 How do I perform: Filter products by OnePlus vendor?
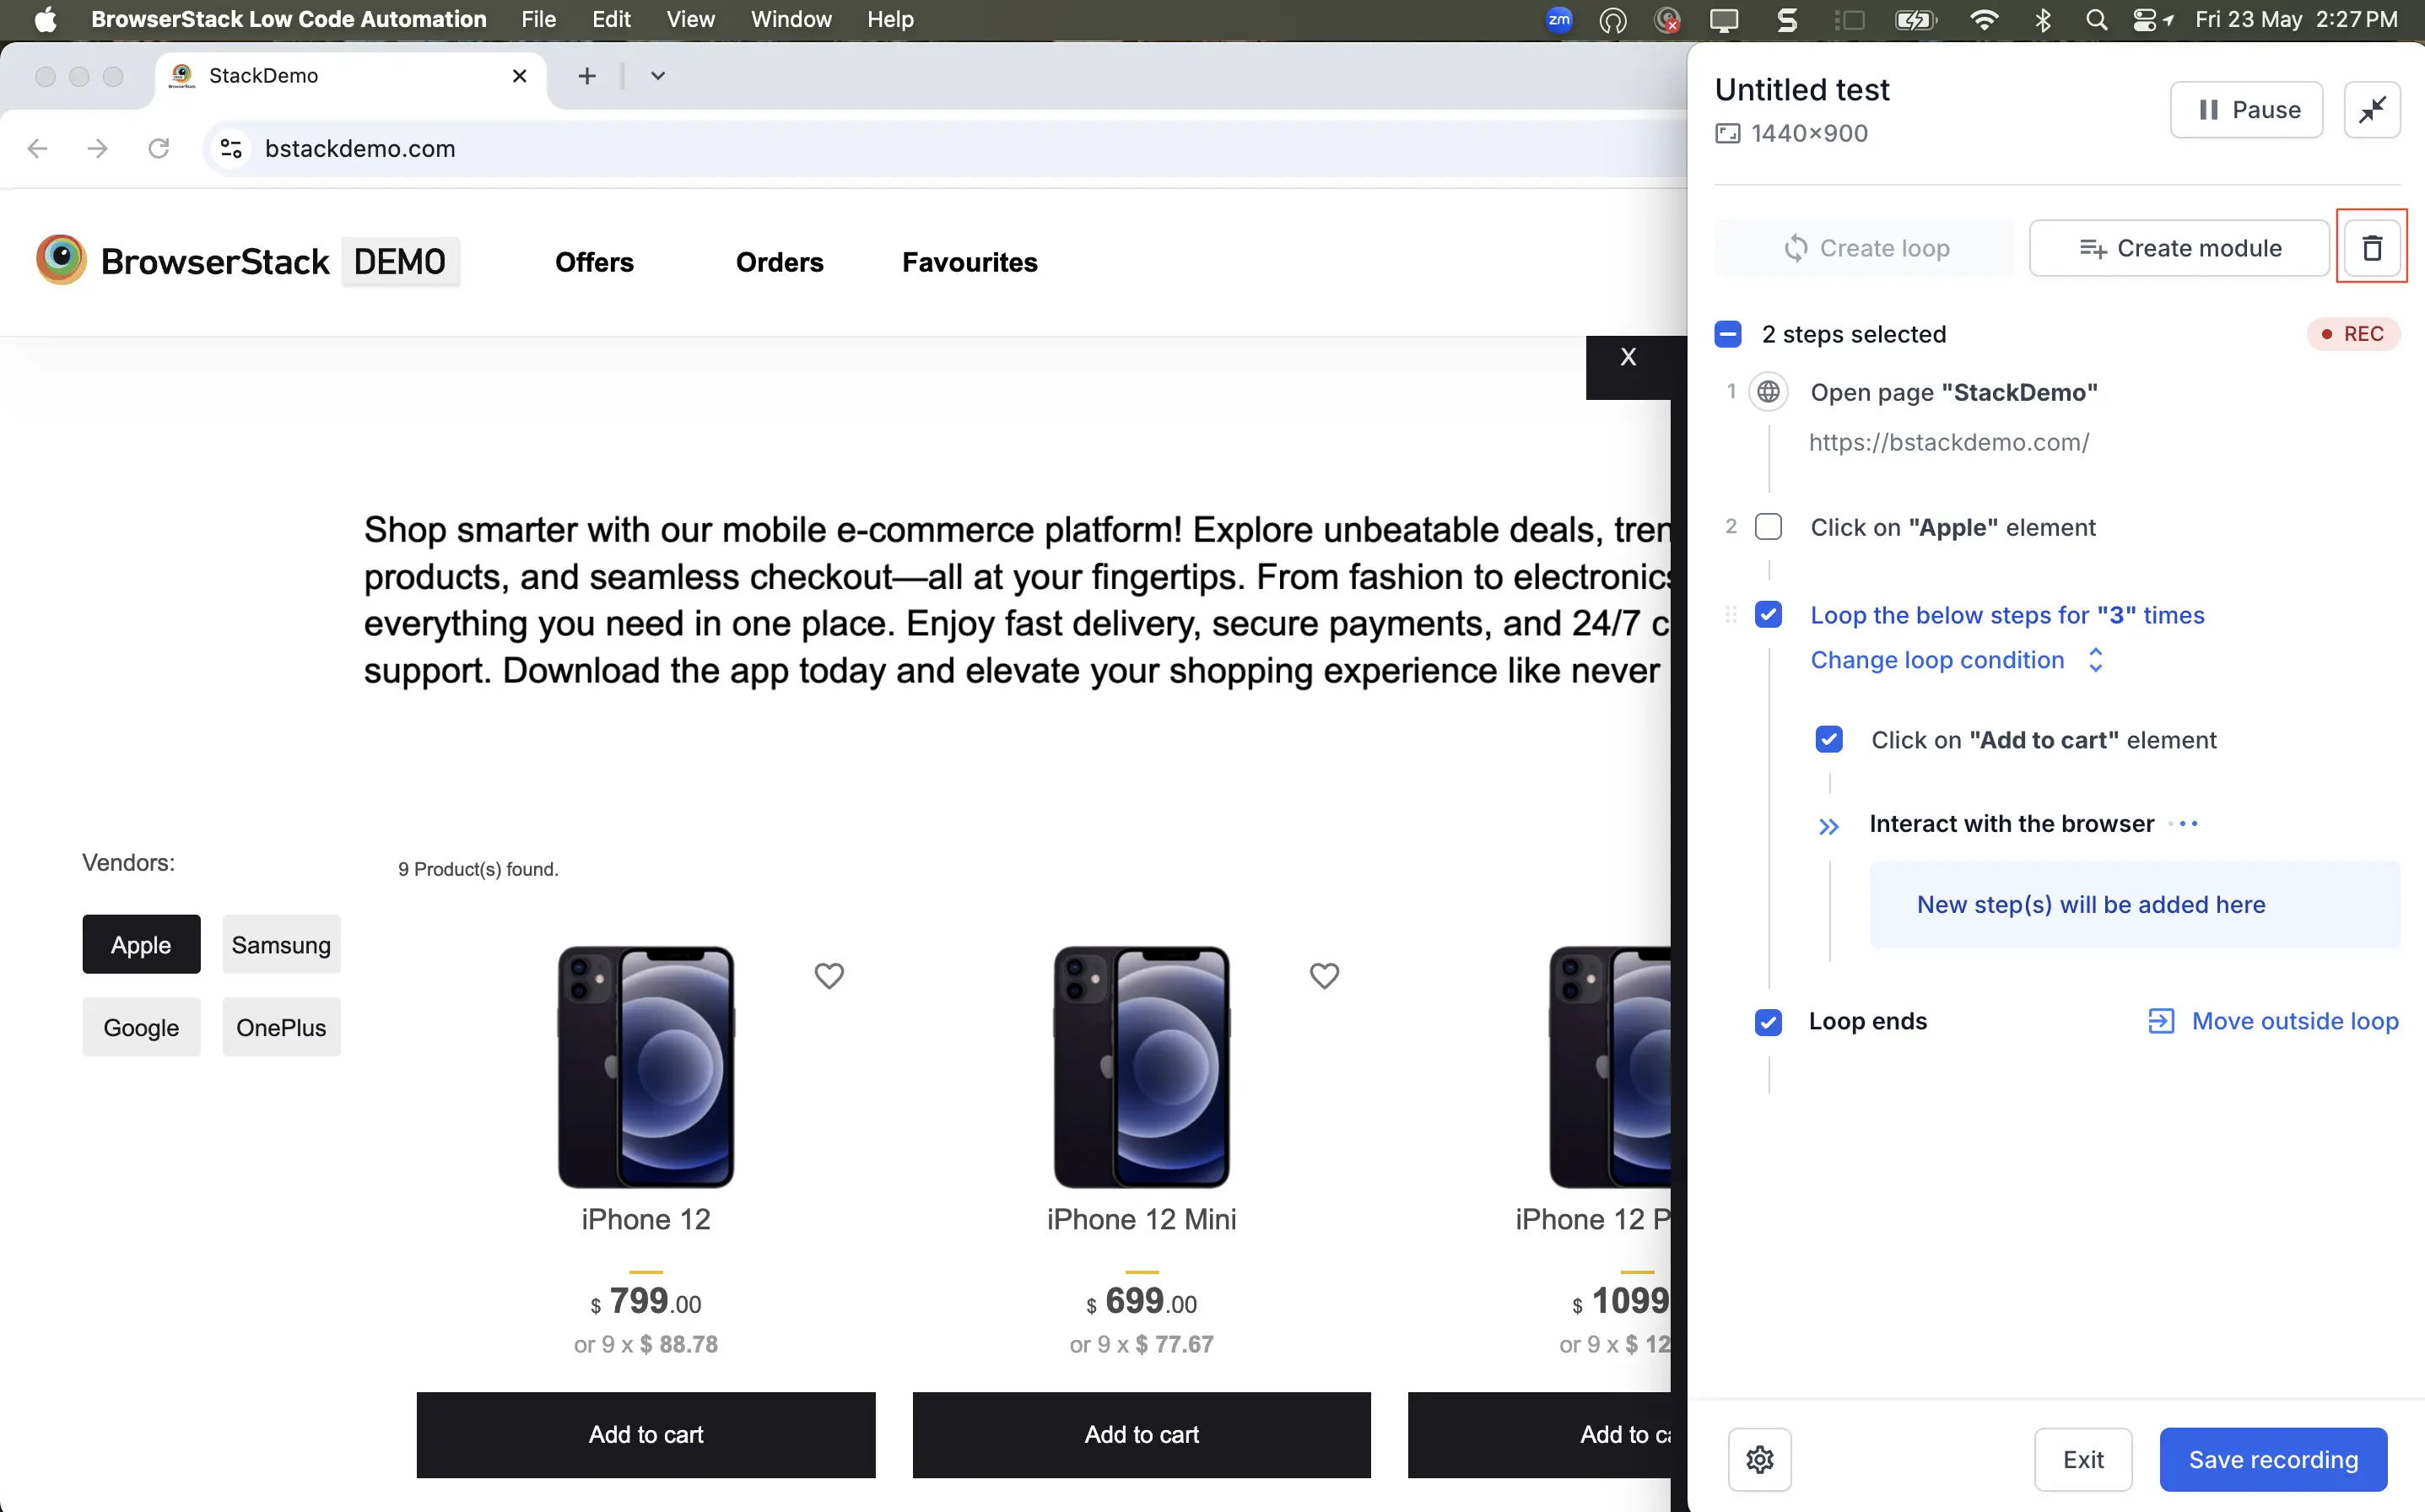pyautogui.click(x=281, y=1027)
